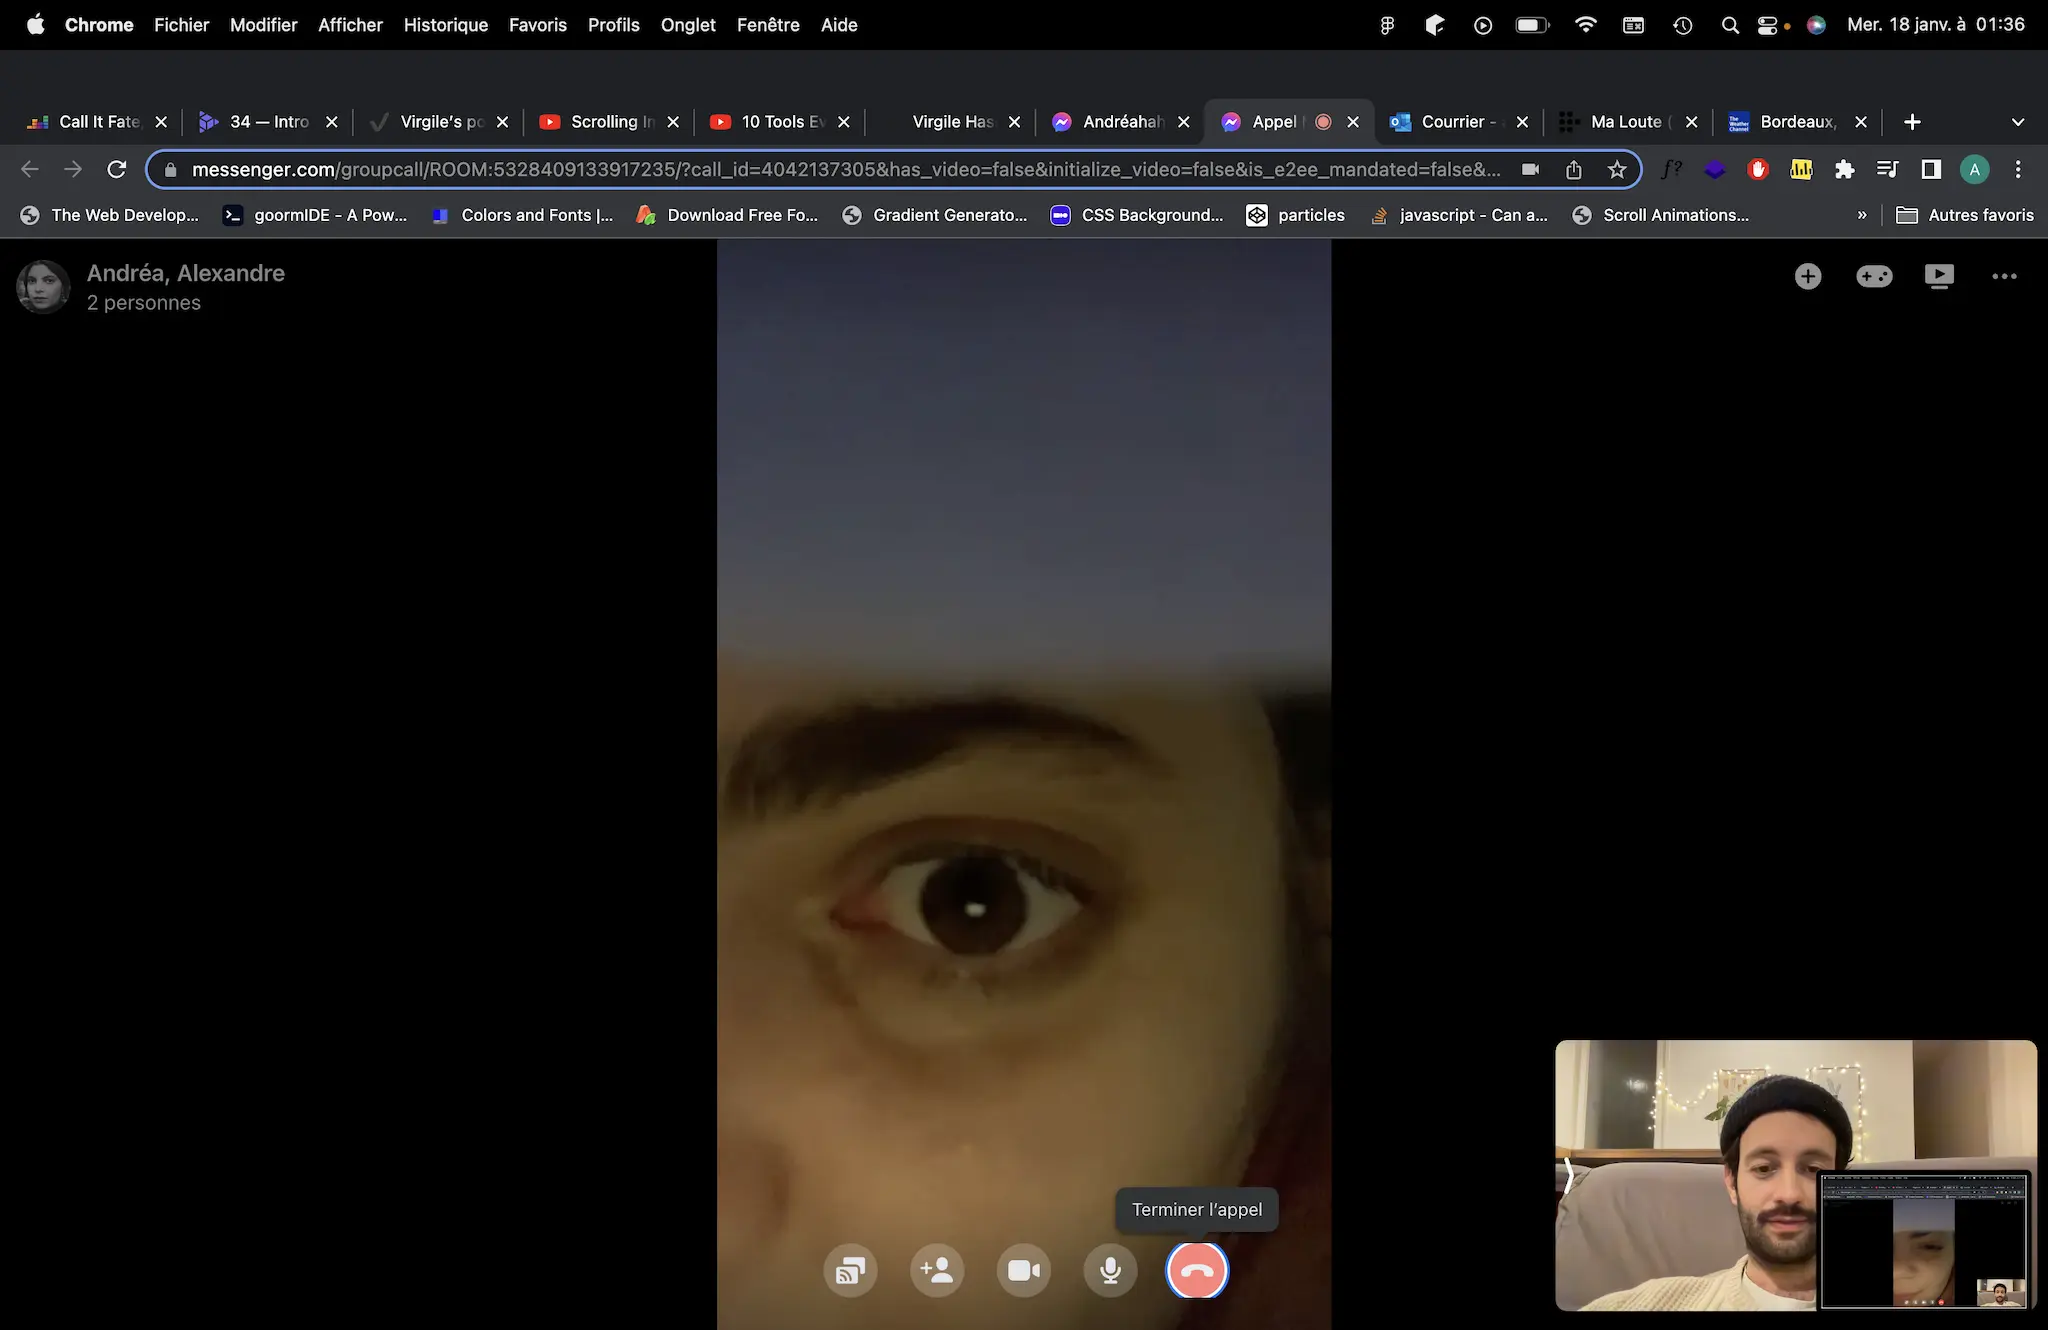
Task: Open the game controller activities icon
Action: (1874, 276)
